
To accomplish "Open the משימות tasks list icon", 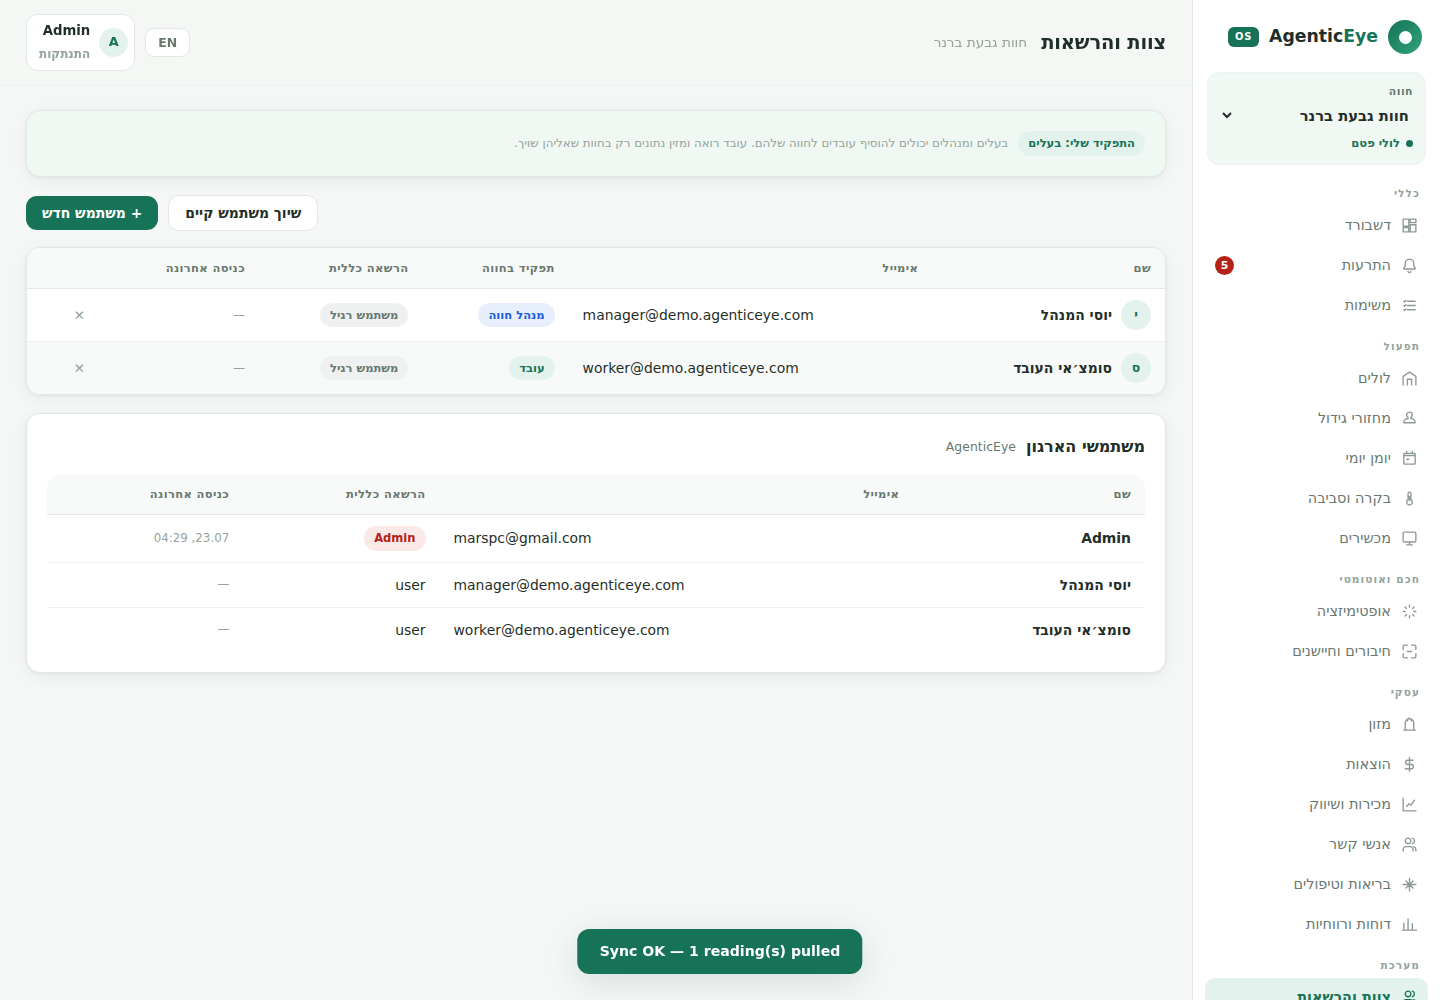I will coord(1409,305).
